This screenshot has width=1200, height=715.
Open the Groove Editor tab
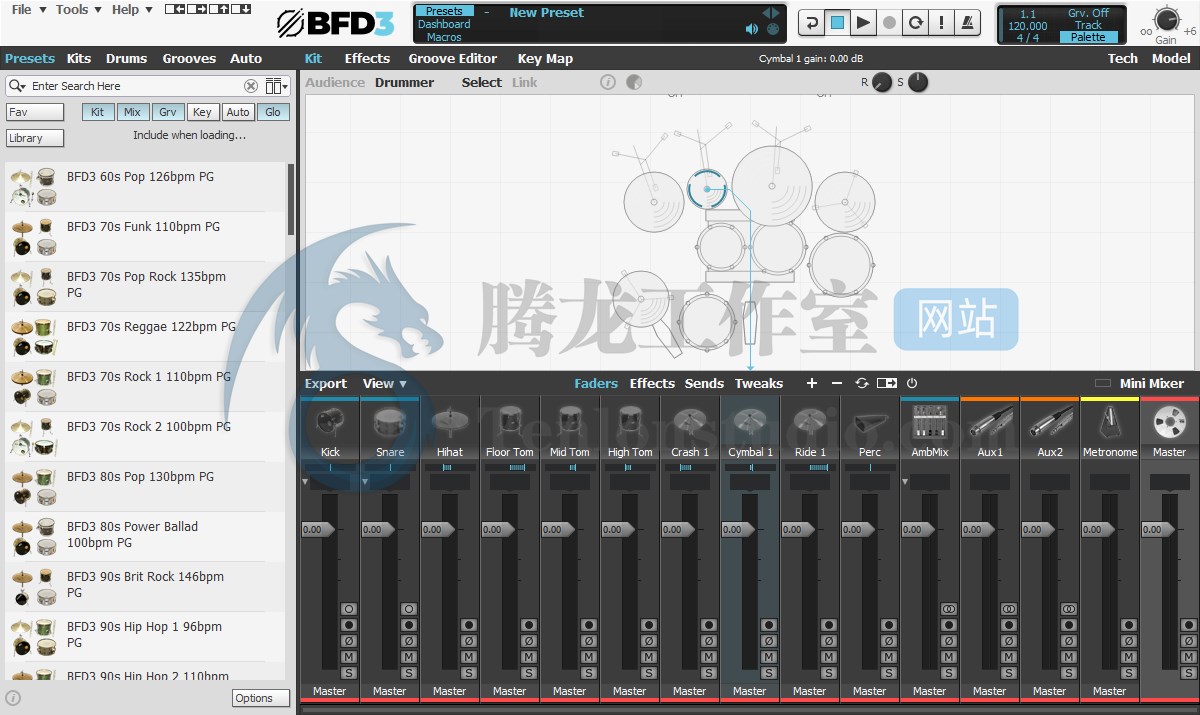tap(453, 58)
